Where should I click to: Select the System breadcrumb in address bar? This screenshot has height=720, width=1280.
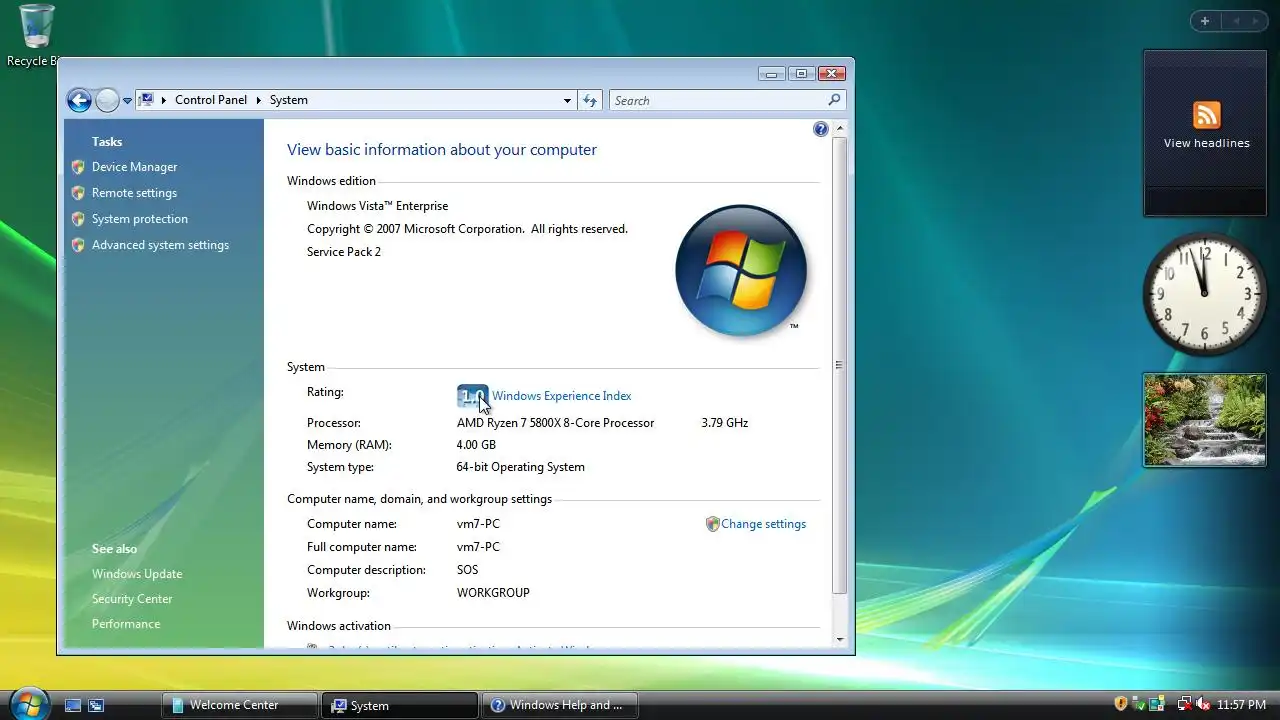tap(289, 100)
